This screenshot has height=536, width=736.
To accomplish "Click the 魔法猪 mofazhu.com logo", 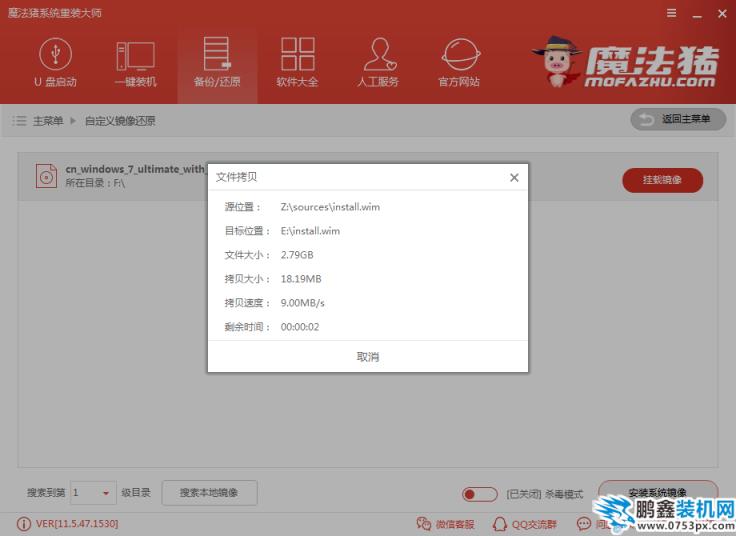I will (626, 61).
